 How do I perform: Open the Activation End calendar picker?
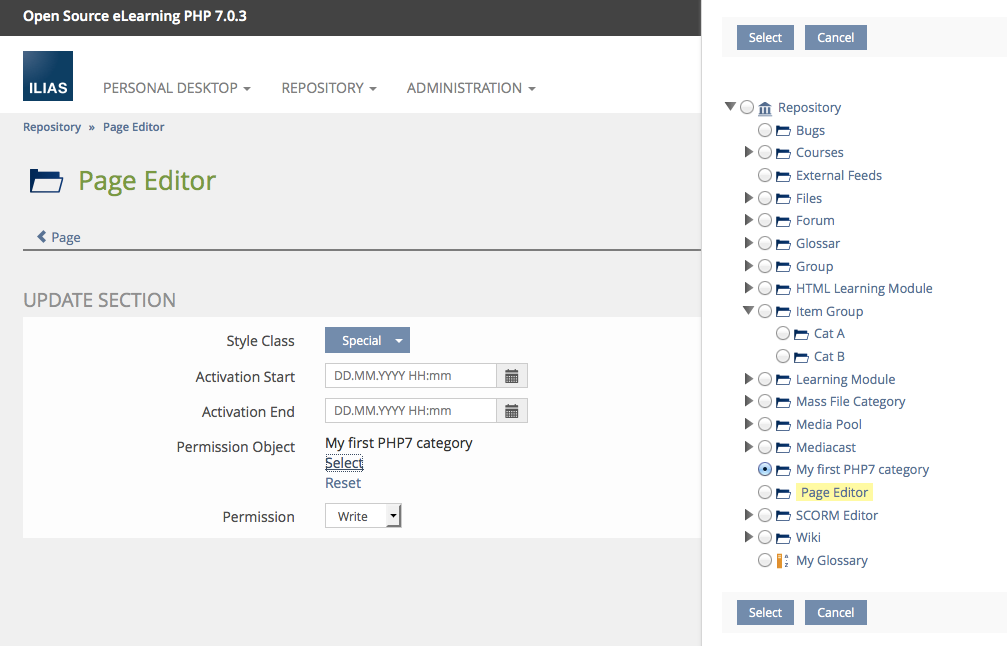coord(512,411)
